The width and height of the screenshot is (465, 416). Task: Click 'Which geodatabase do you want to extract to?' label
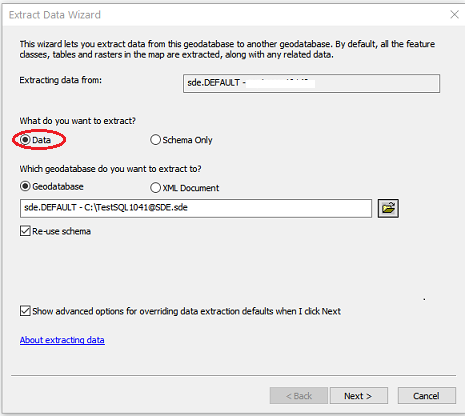[x=110, y=169]
